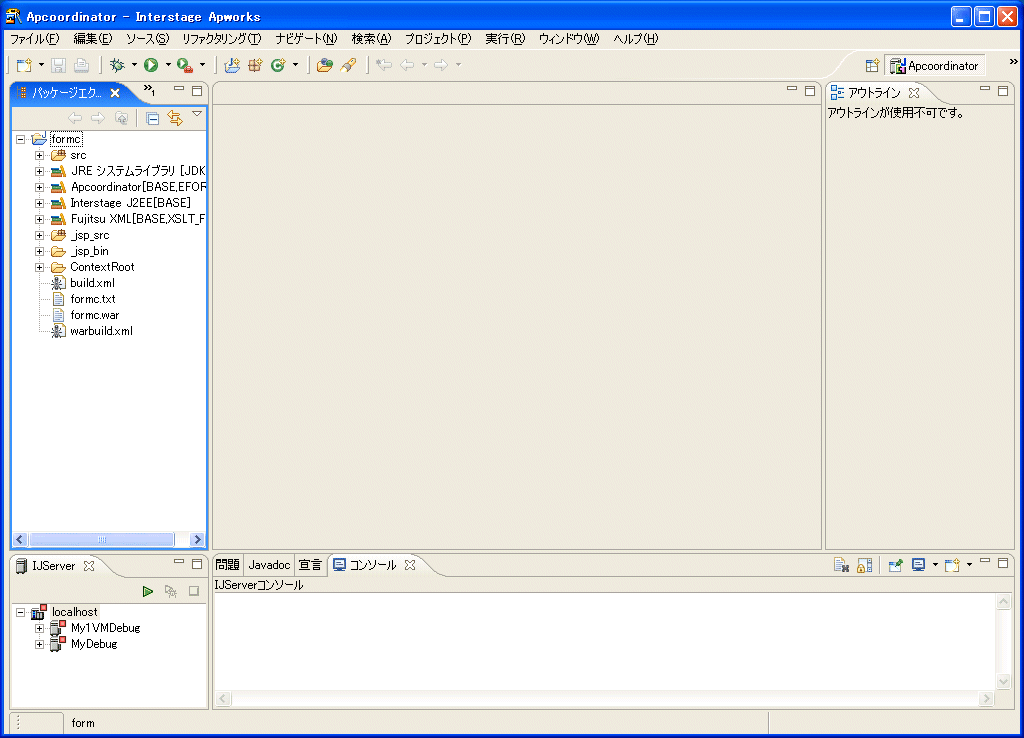Viewport: 1024px width, 738px height.
Task: Switch to the Javadoc tab
Action: tap(269, 565)
